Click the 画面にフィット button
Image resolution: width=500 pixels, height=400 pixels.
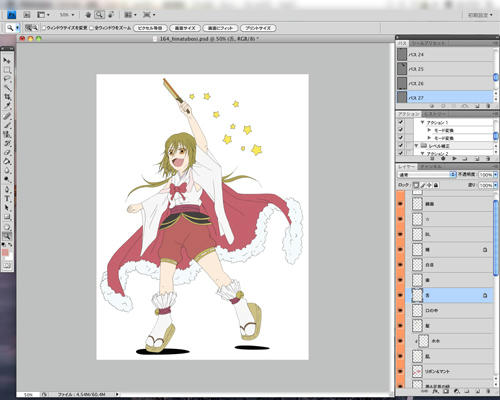[220, 28]
